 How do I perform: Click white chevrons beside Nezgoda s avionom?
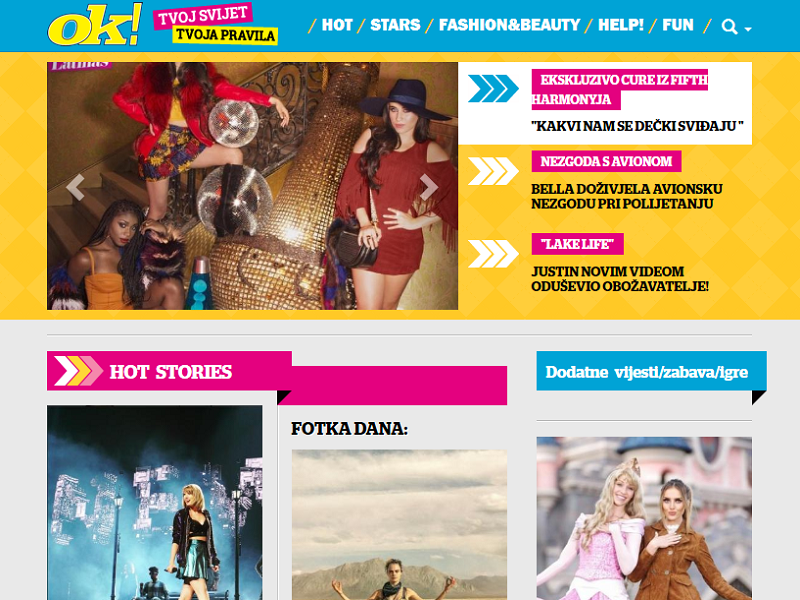click(x=493, y=171)
